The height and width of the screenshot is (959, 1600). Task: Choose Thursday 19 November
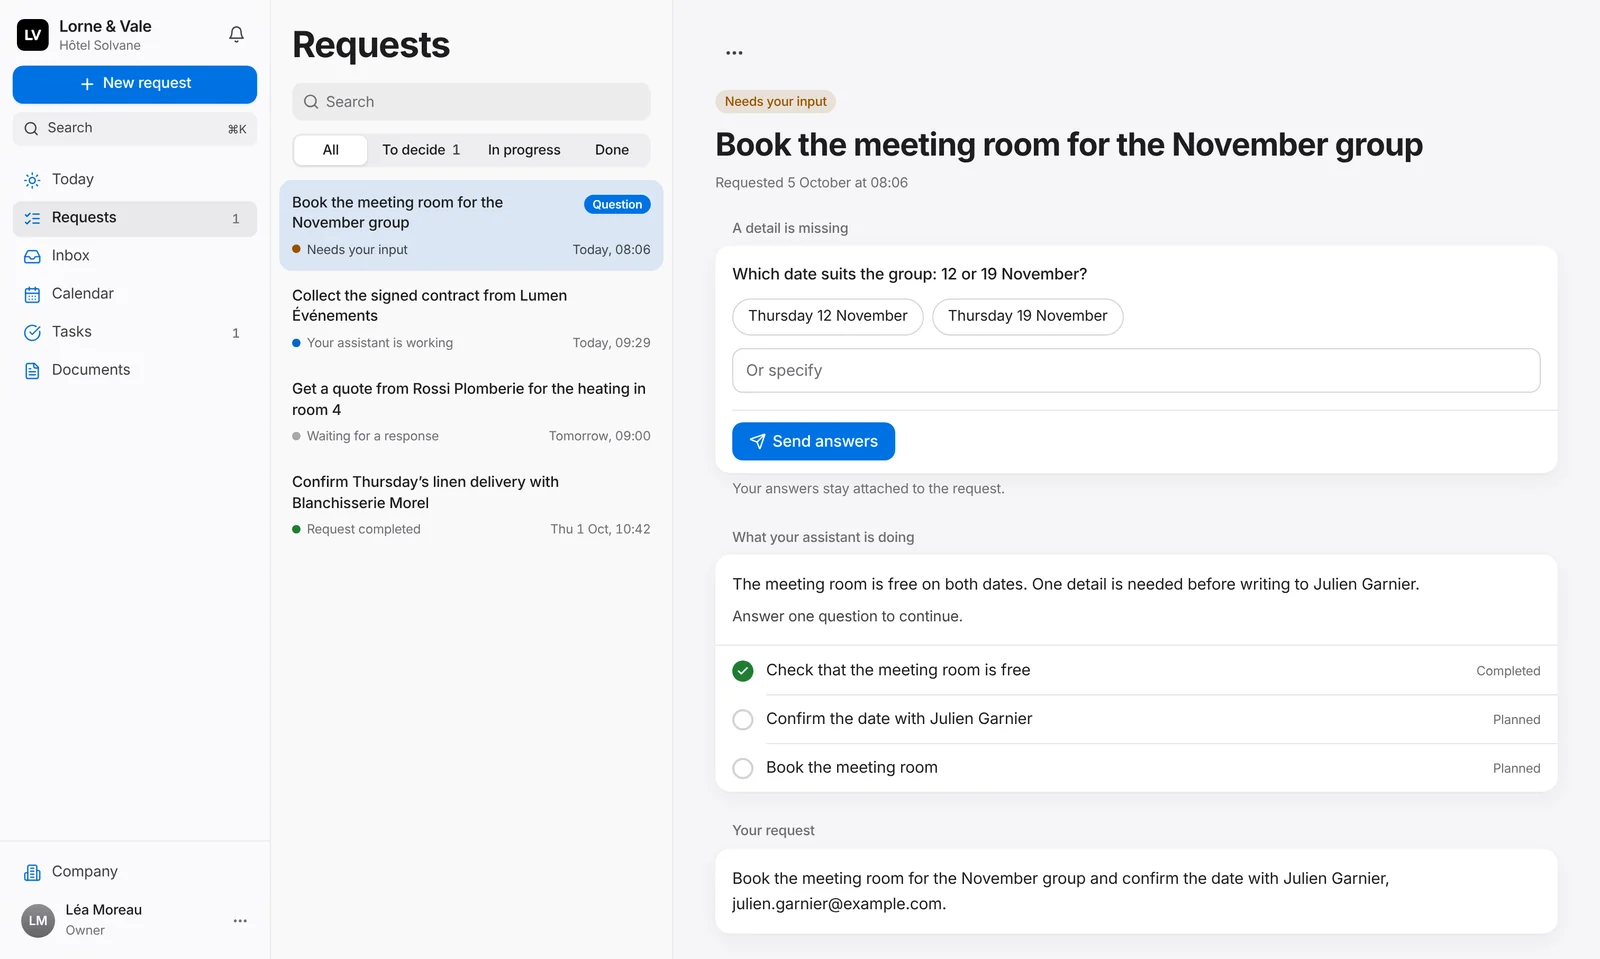tap(1028, 316)
